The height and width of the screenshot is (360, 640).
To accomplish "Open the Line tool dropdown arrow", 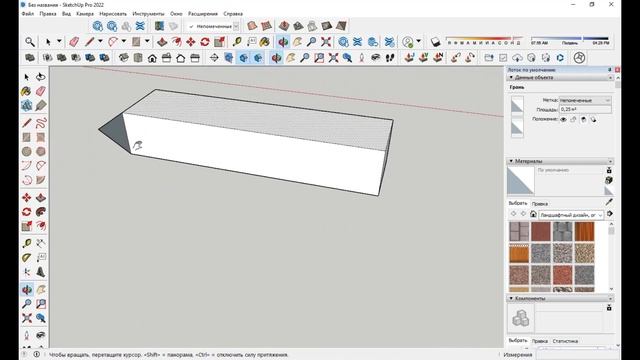I will [100, 42].
